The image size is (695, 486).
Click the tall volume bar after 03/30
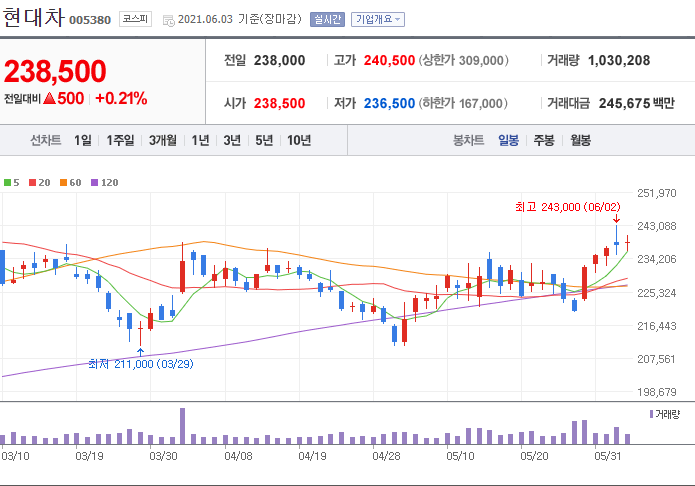182,426
